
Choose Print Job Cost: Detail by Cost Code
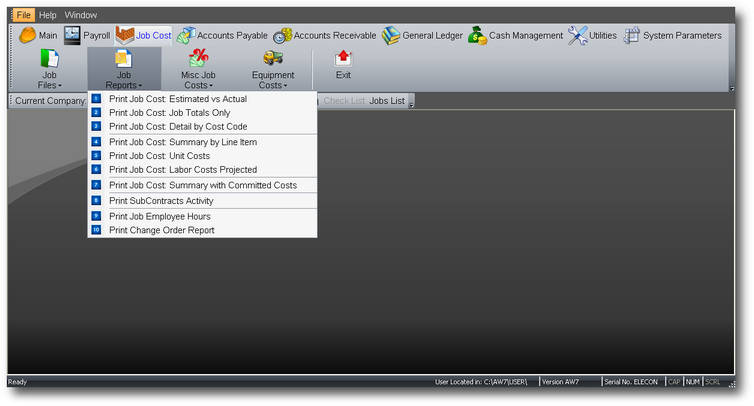202,127
